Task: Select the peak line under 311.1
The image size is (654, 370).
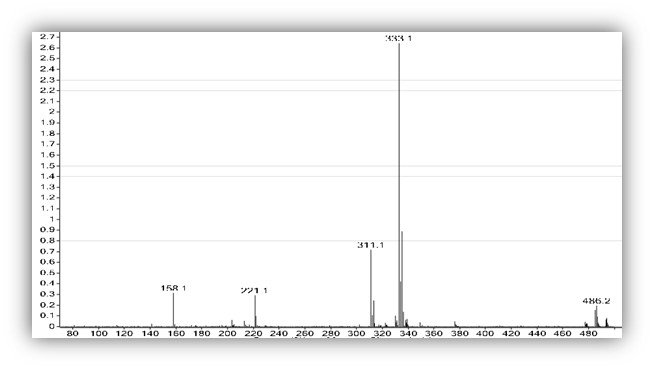Action: (x=371, y=288)
